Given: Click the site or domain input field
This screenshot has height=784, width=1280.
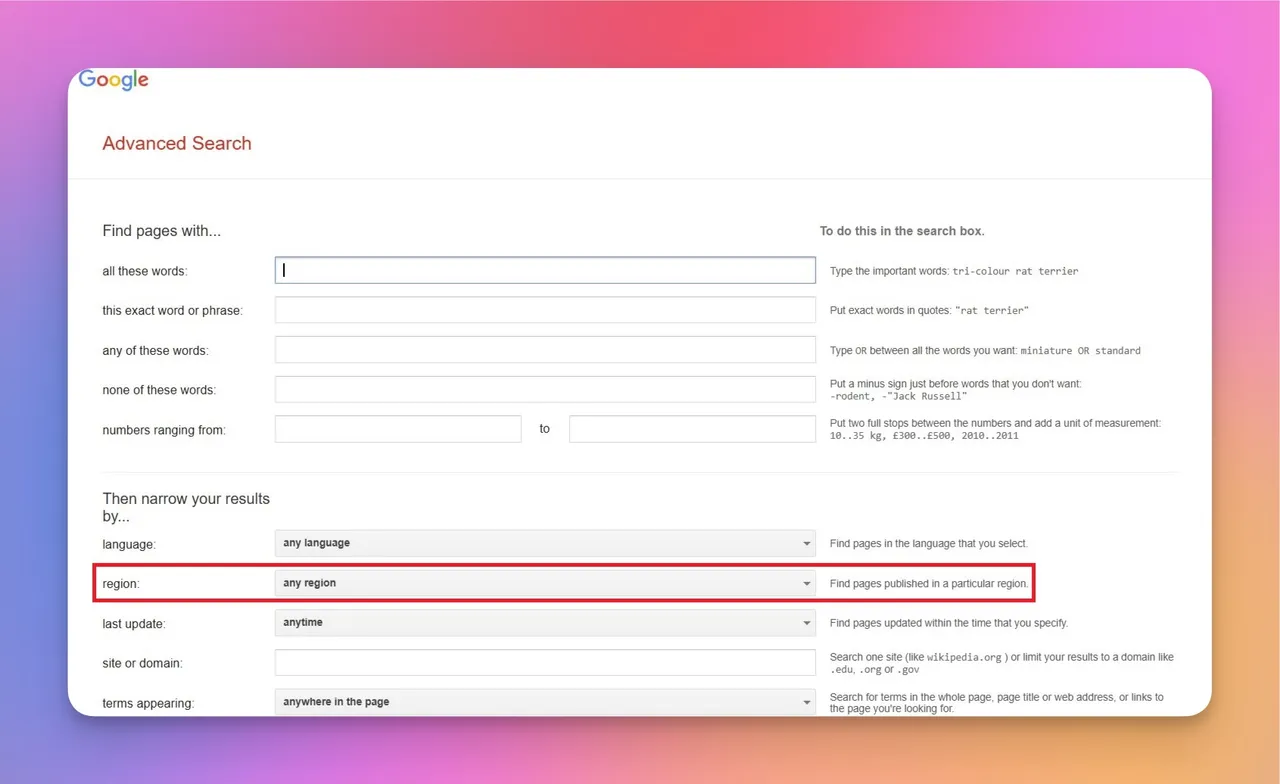Looking at the screenshot, I should pyautogui.click(x=545, y=663).
